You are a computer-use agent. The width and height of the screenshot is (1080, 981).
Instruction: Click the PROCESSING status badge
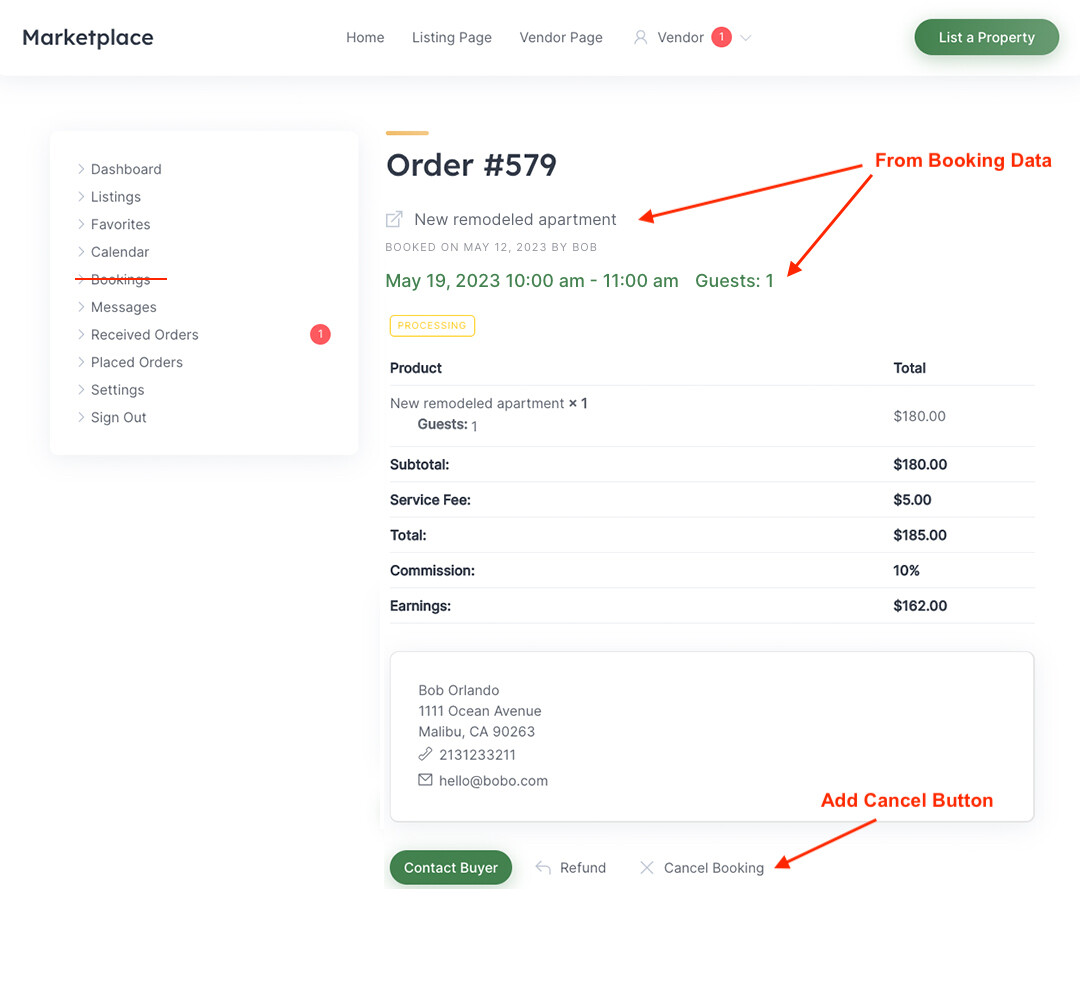[432, 325]
